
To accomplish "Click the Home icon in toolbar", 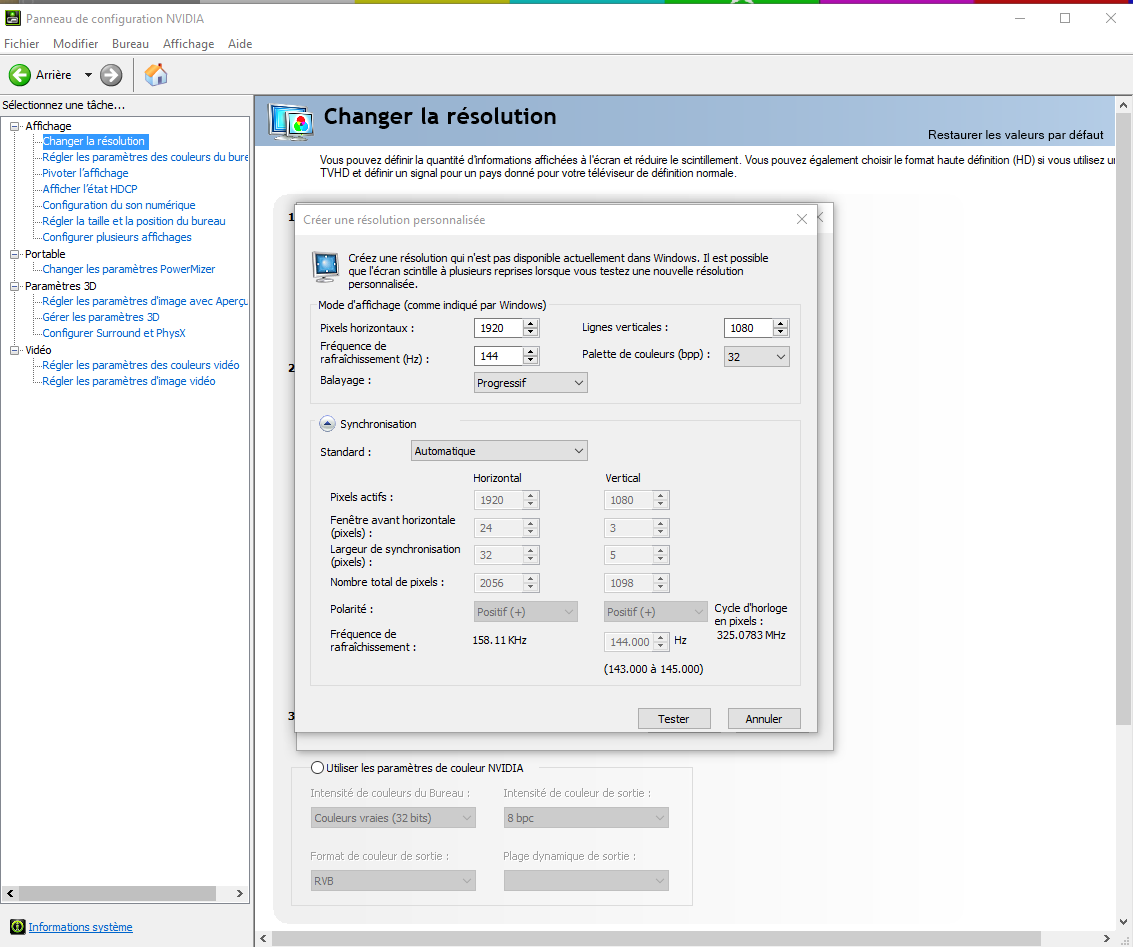I will pyautogui.click(x=156, y=75).
